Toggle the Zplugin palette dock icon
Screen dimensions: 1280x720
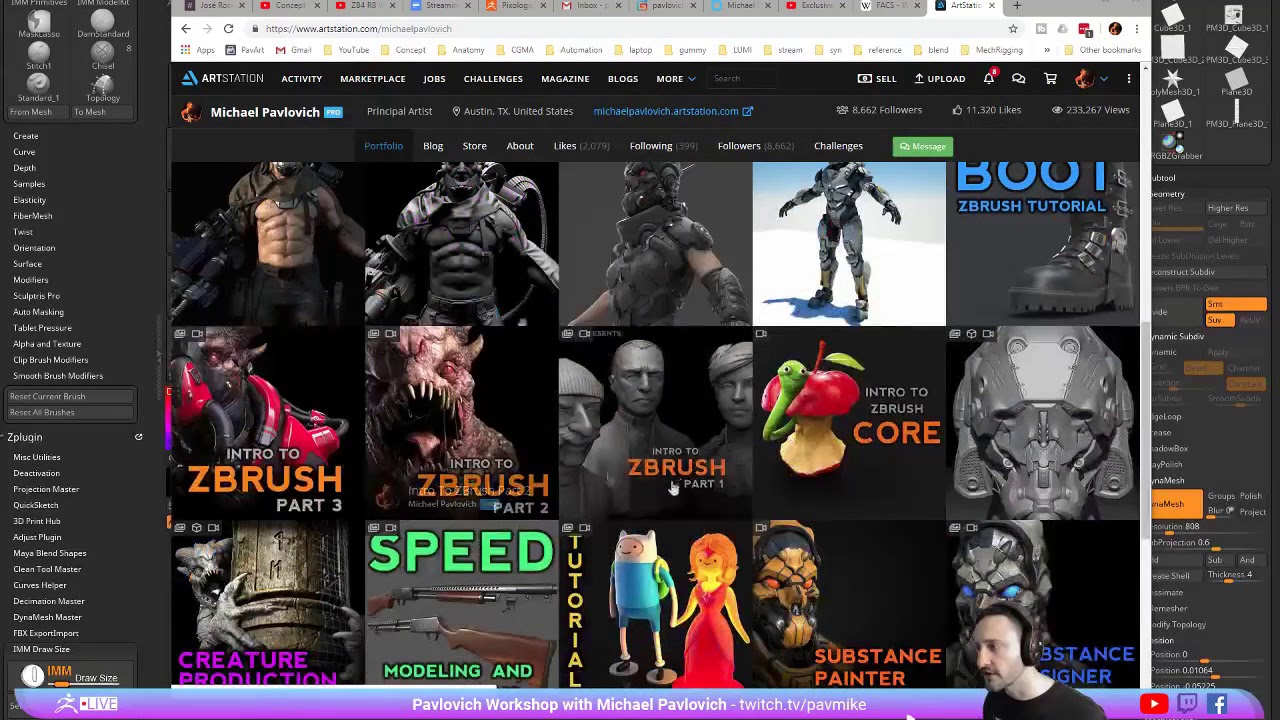(x=139, y=437)
